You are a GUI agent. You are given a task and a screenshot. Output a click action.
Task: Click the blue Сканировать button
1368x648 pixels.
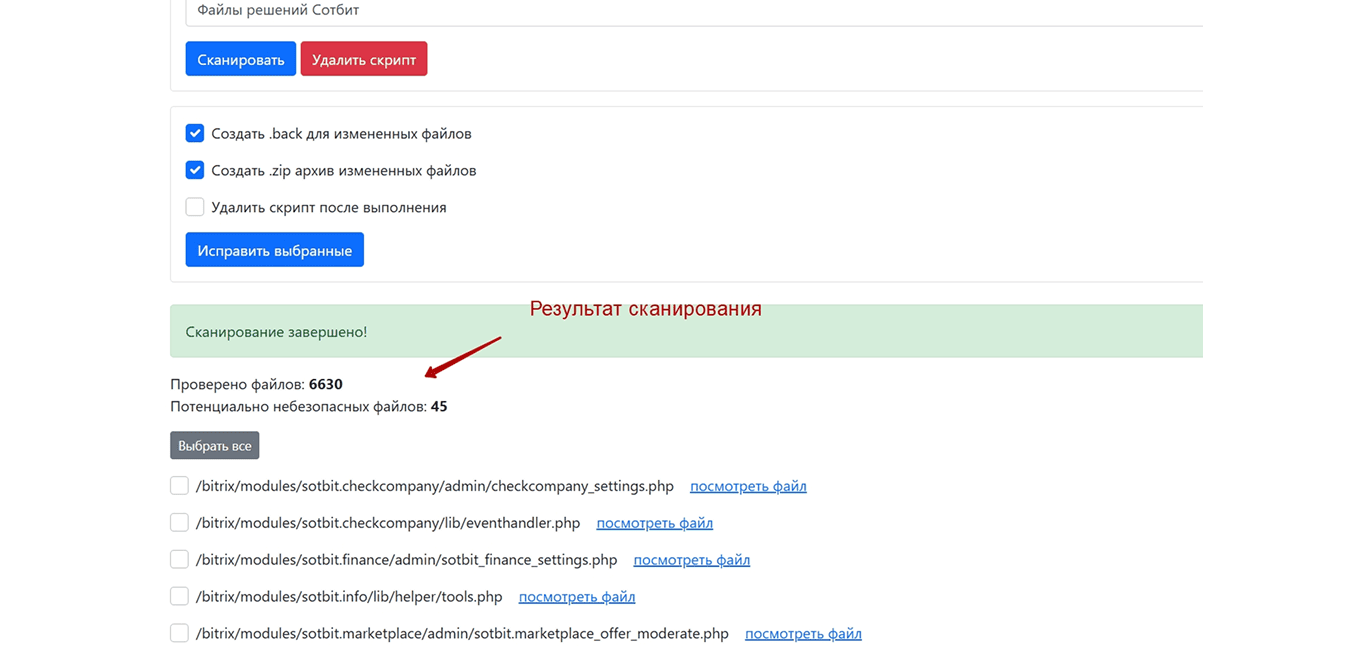[241, 59]
